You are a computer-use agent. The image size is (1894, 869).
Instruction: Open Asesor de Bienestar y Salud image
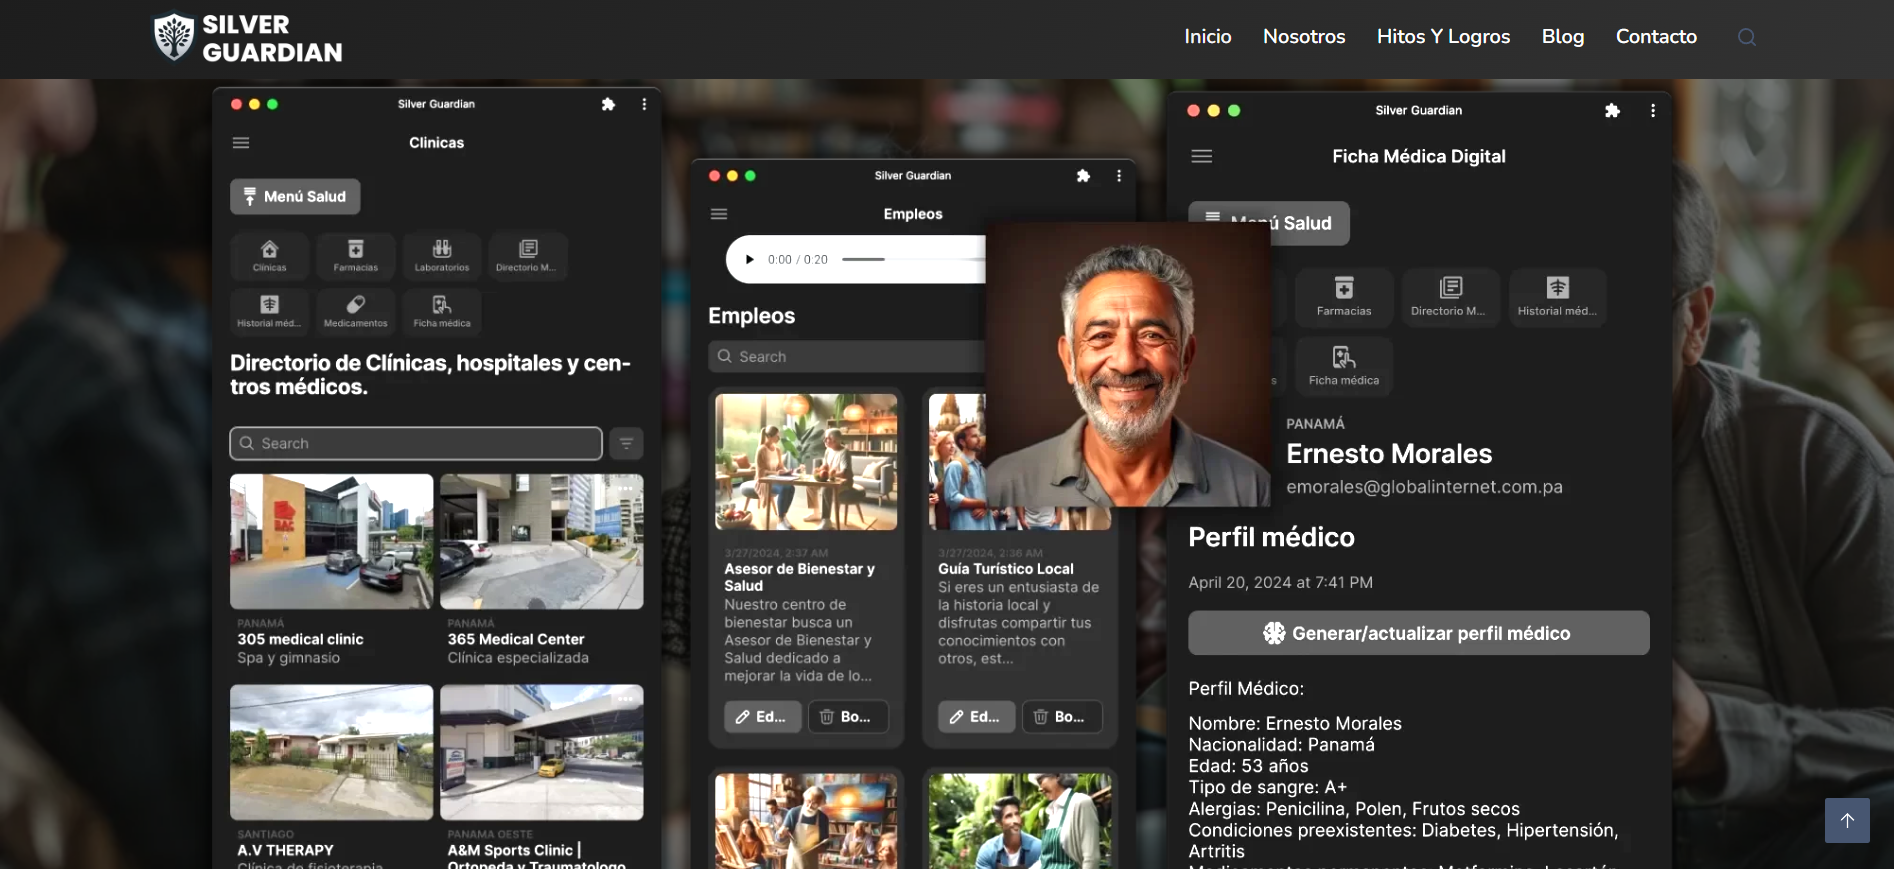[x=806, y=462]
